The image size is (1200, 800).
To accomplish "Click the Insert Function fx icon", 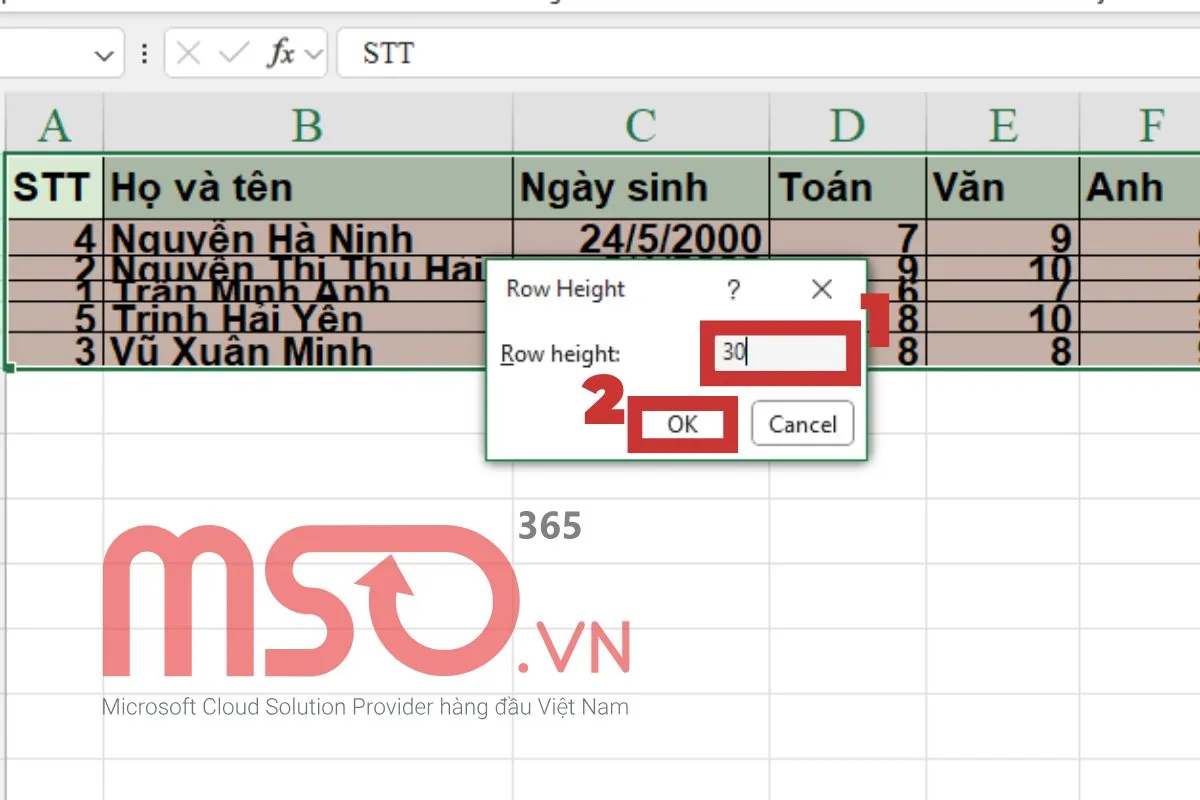I will tap(280, 54).
